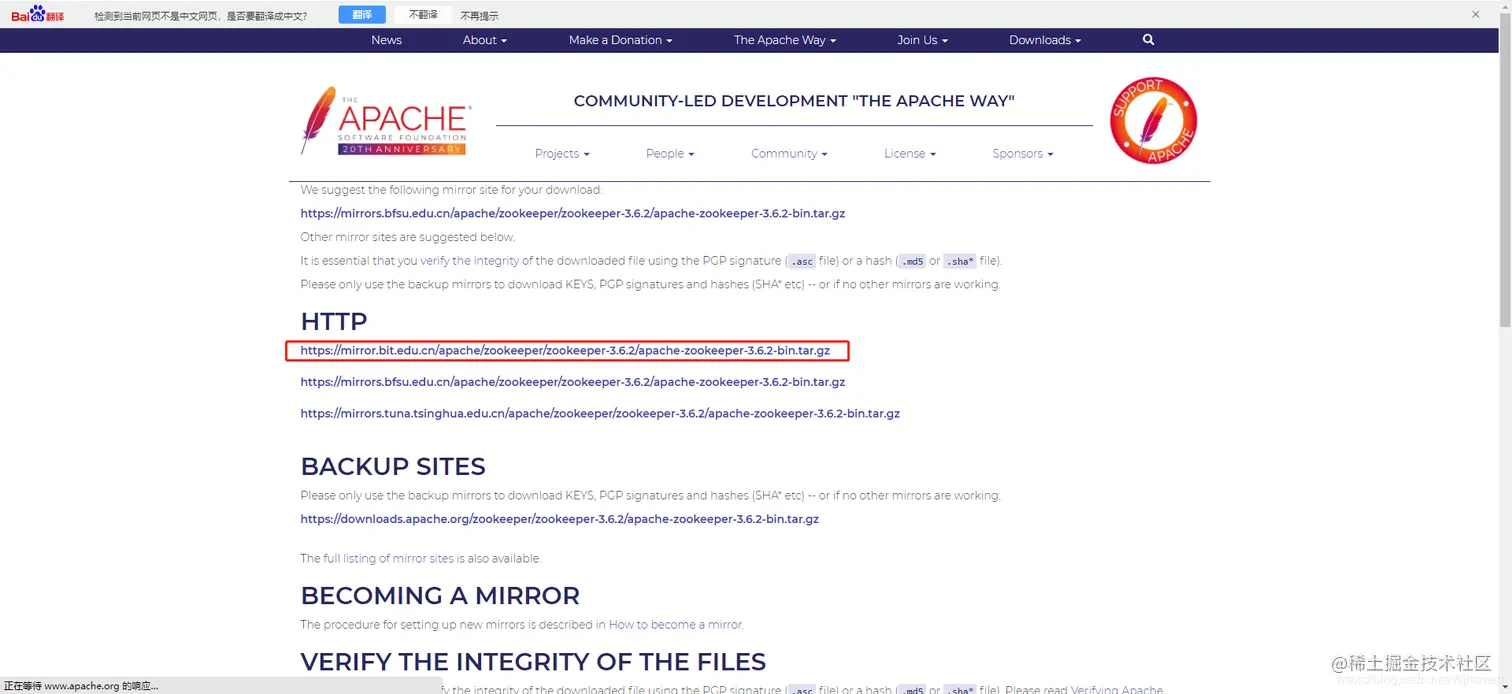Click the status bar waiting for www.apache.org text

[x=81, y=686]
